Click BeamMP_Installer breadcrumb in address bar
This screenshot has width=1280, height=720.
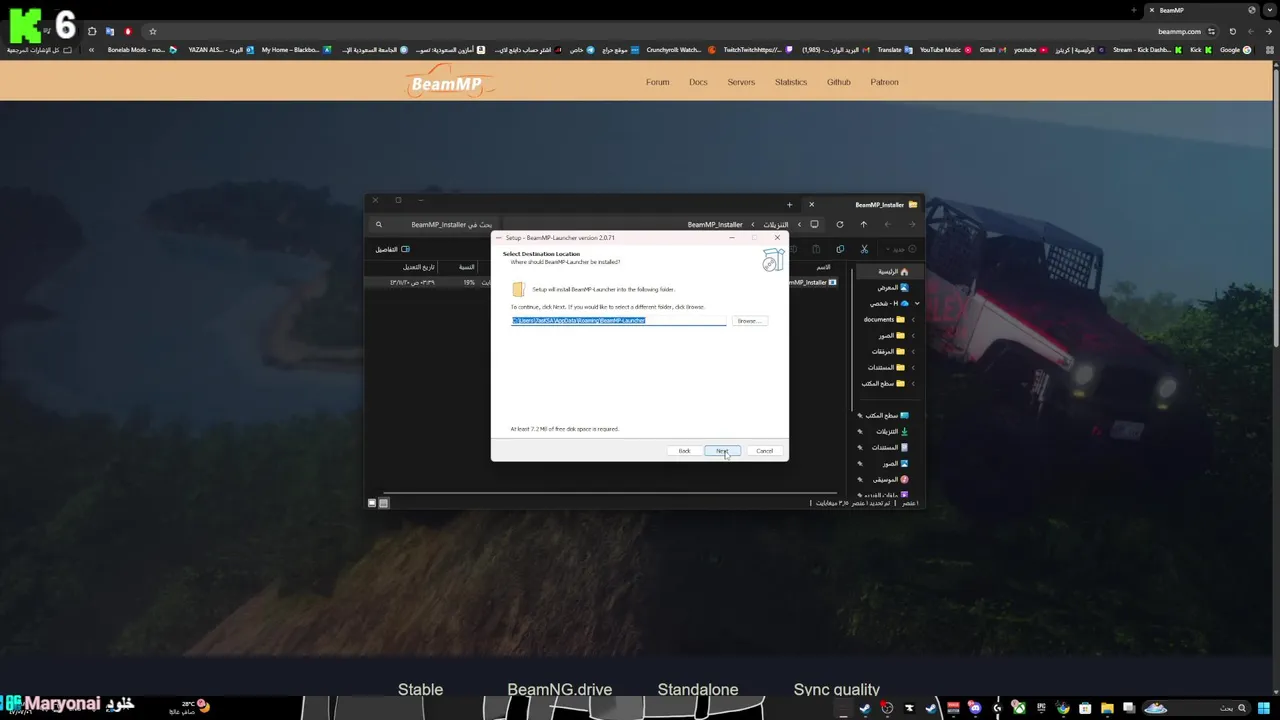click(x=715, y=225)
